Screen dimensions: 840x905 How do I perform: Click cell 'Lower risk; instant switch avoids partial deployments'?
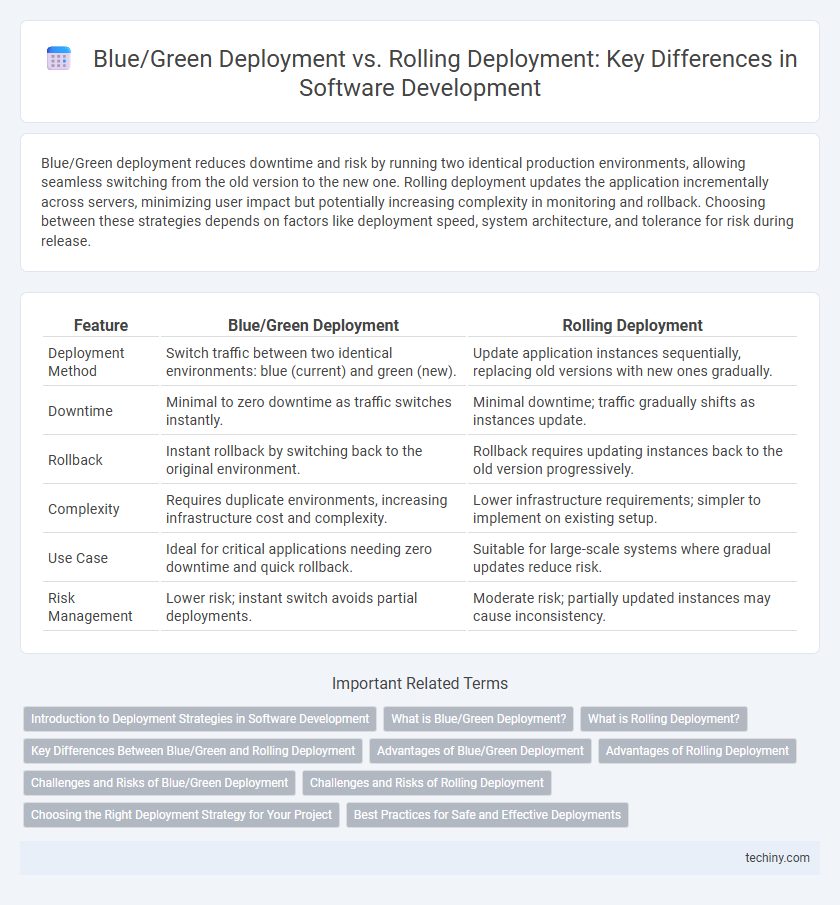click(313, 607)
